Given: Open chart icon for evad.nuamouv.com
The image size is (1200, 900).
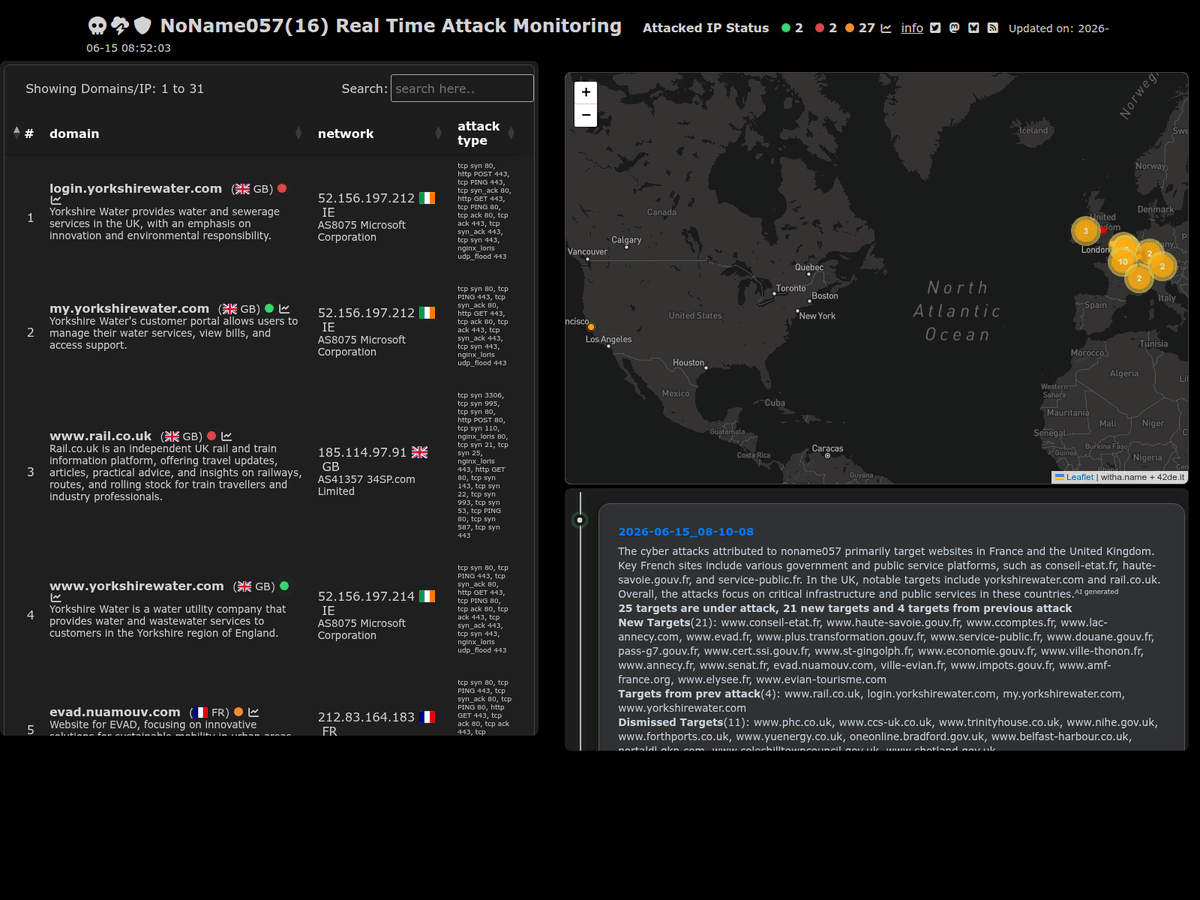Looking at the screenshot, I should click(254, 712).
